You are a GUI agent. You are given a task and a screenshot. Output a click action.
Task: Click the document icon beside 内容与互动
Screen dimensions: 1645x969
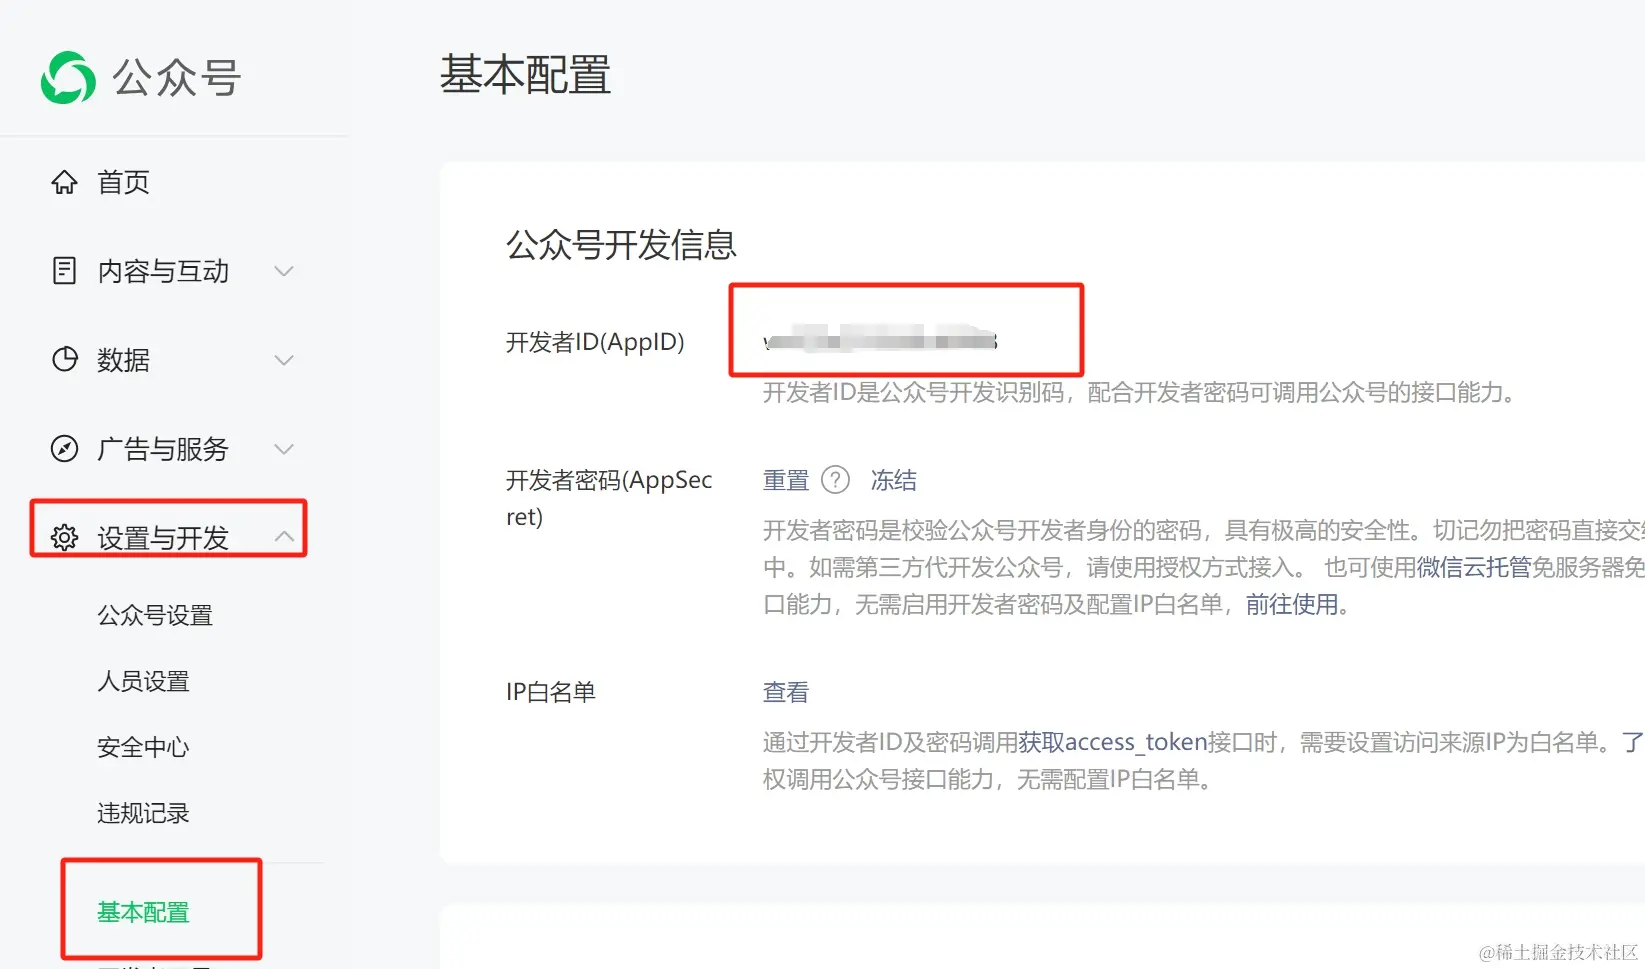63,270
